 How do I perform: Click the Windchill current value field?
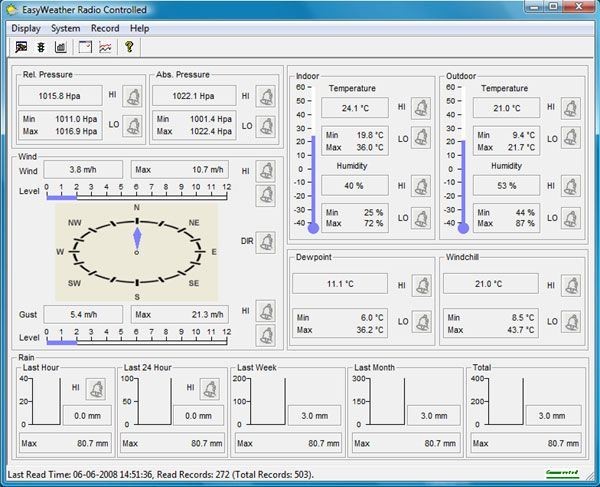(x=491, y=284)
